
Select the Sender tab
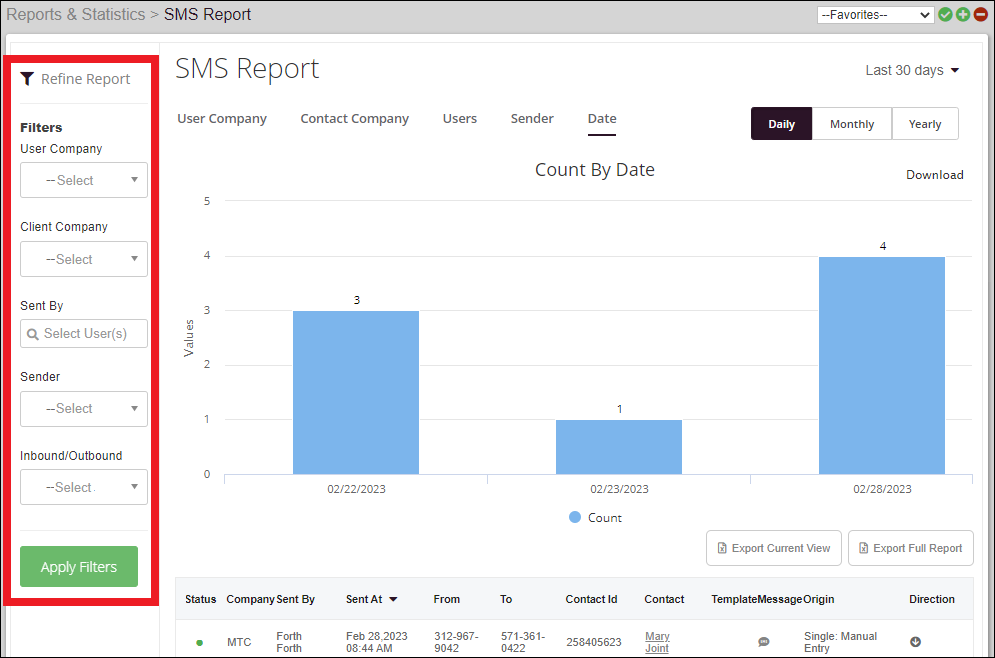[x=532, y=119]
